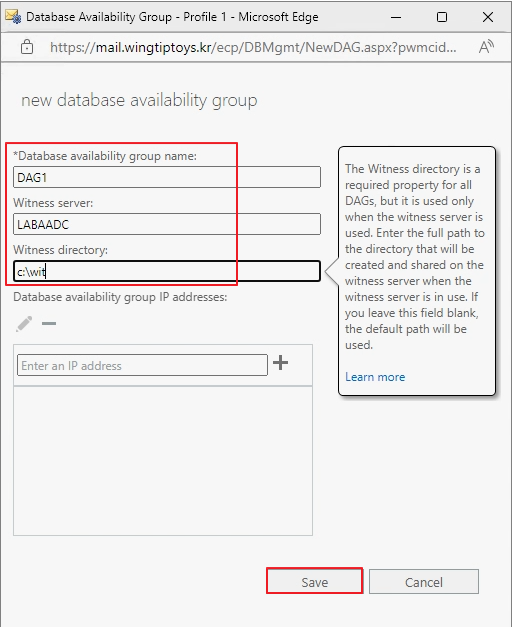Click the empty IP address list box

(163, 461)
